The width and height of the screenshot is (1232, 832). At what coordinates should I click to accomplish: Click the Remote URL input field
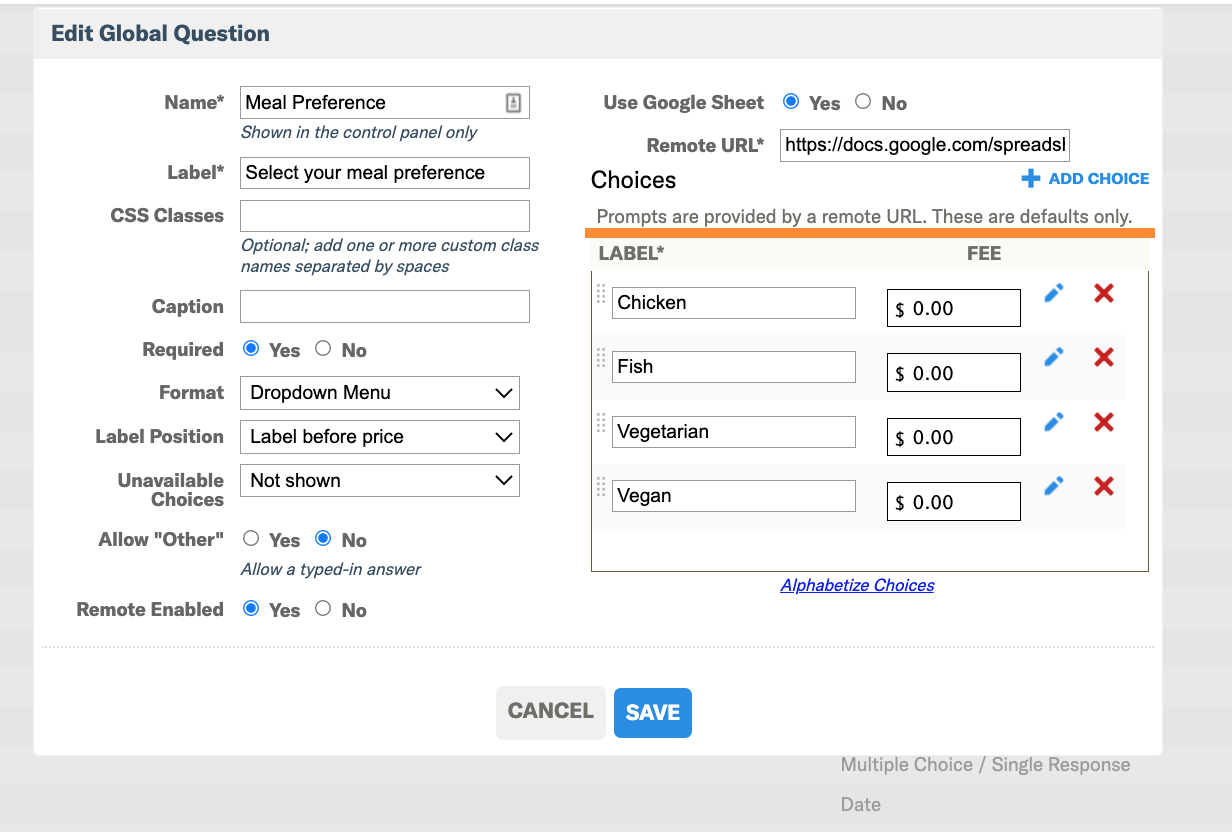(x=926, y=145)
